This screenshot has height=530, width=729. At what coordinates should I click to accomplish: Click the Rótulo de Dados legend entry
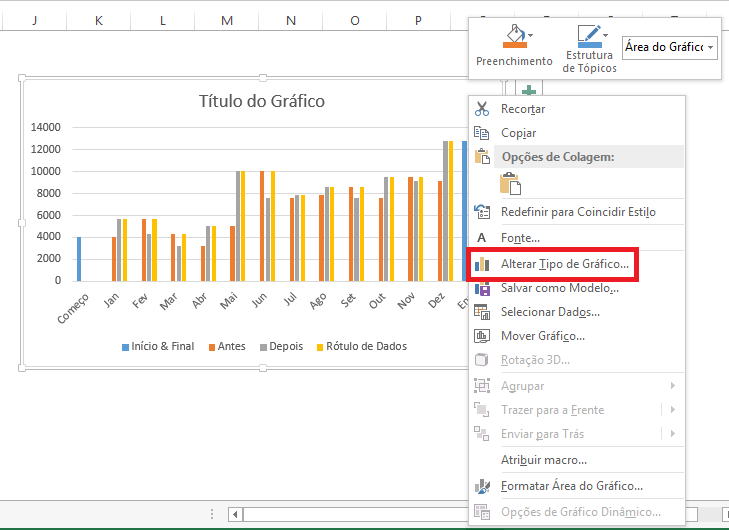click(362, 346)
